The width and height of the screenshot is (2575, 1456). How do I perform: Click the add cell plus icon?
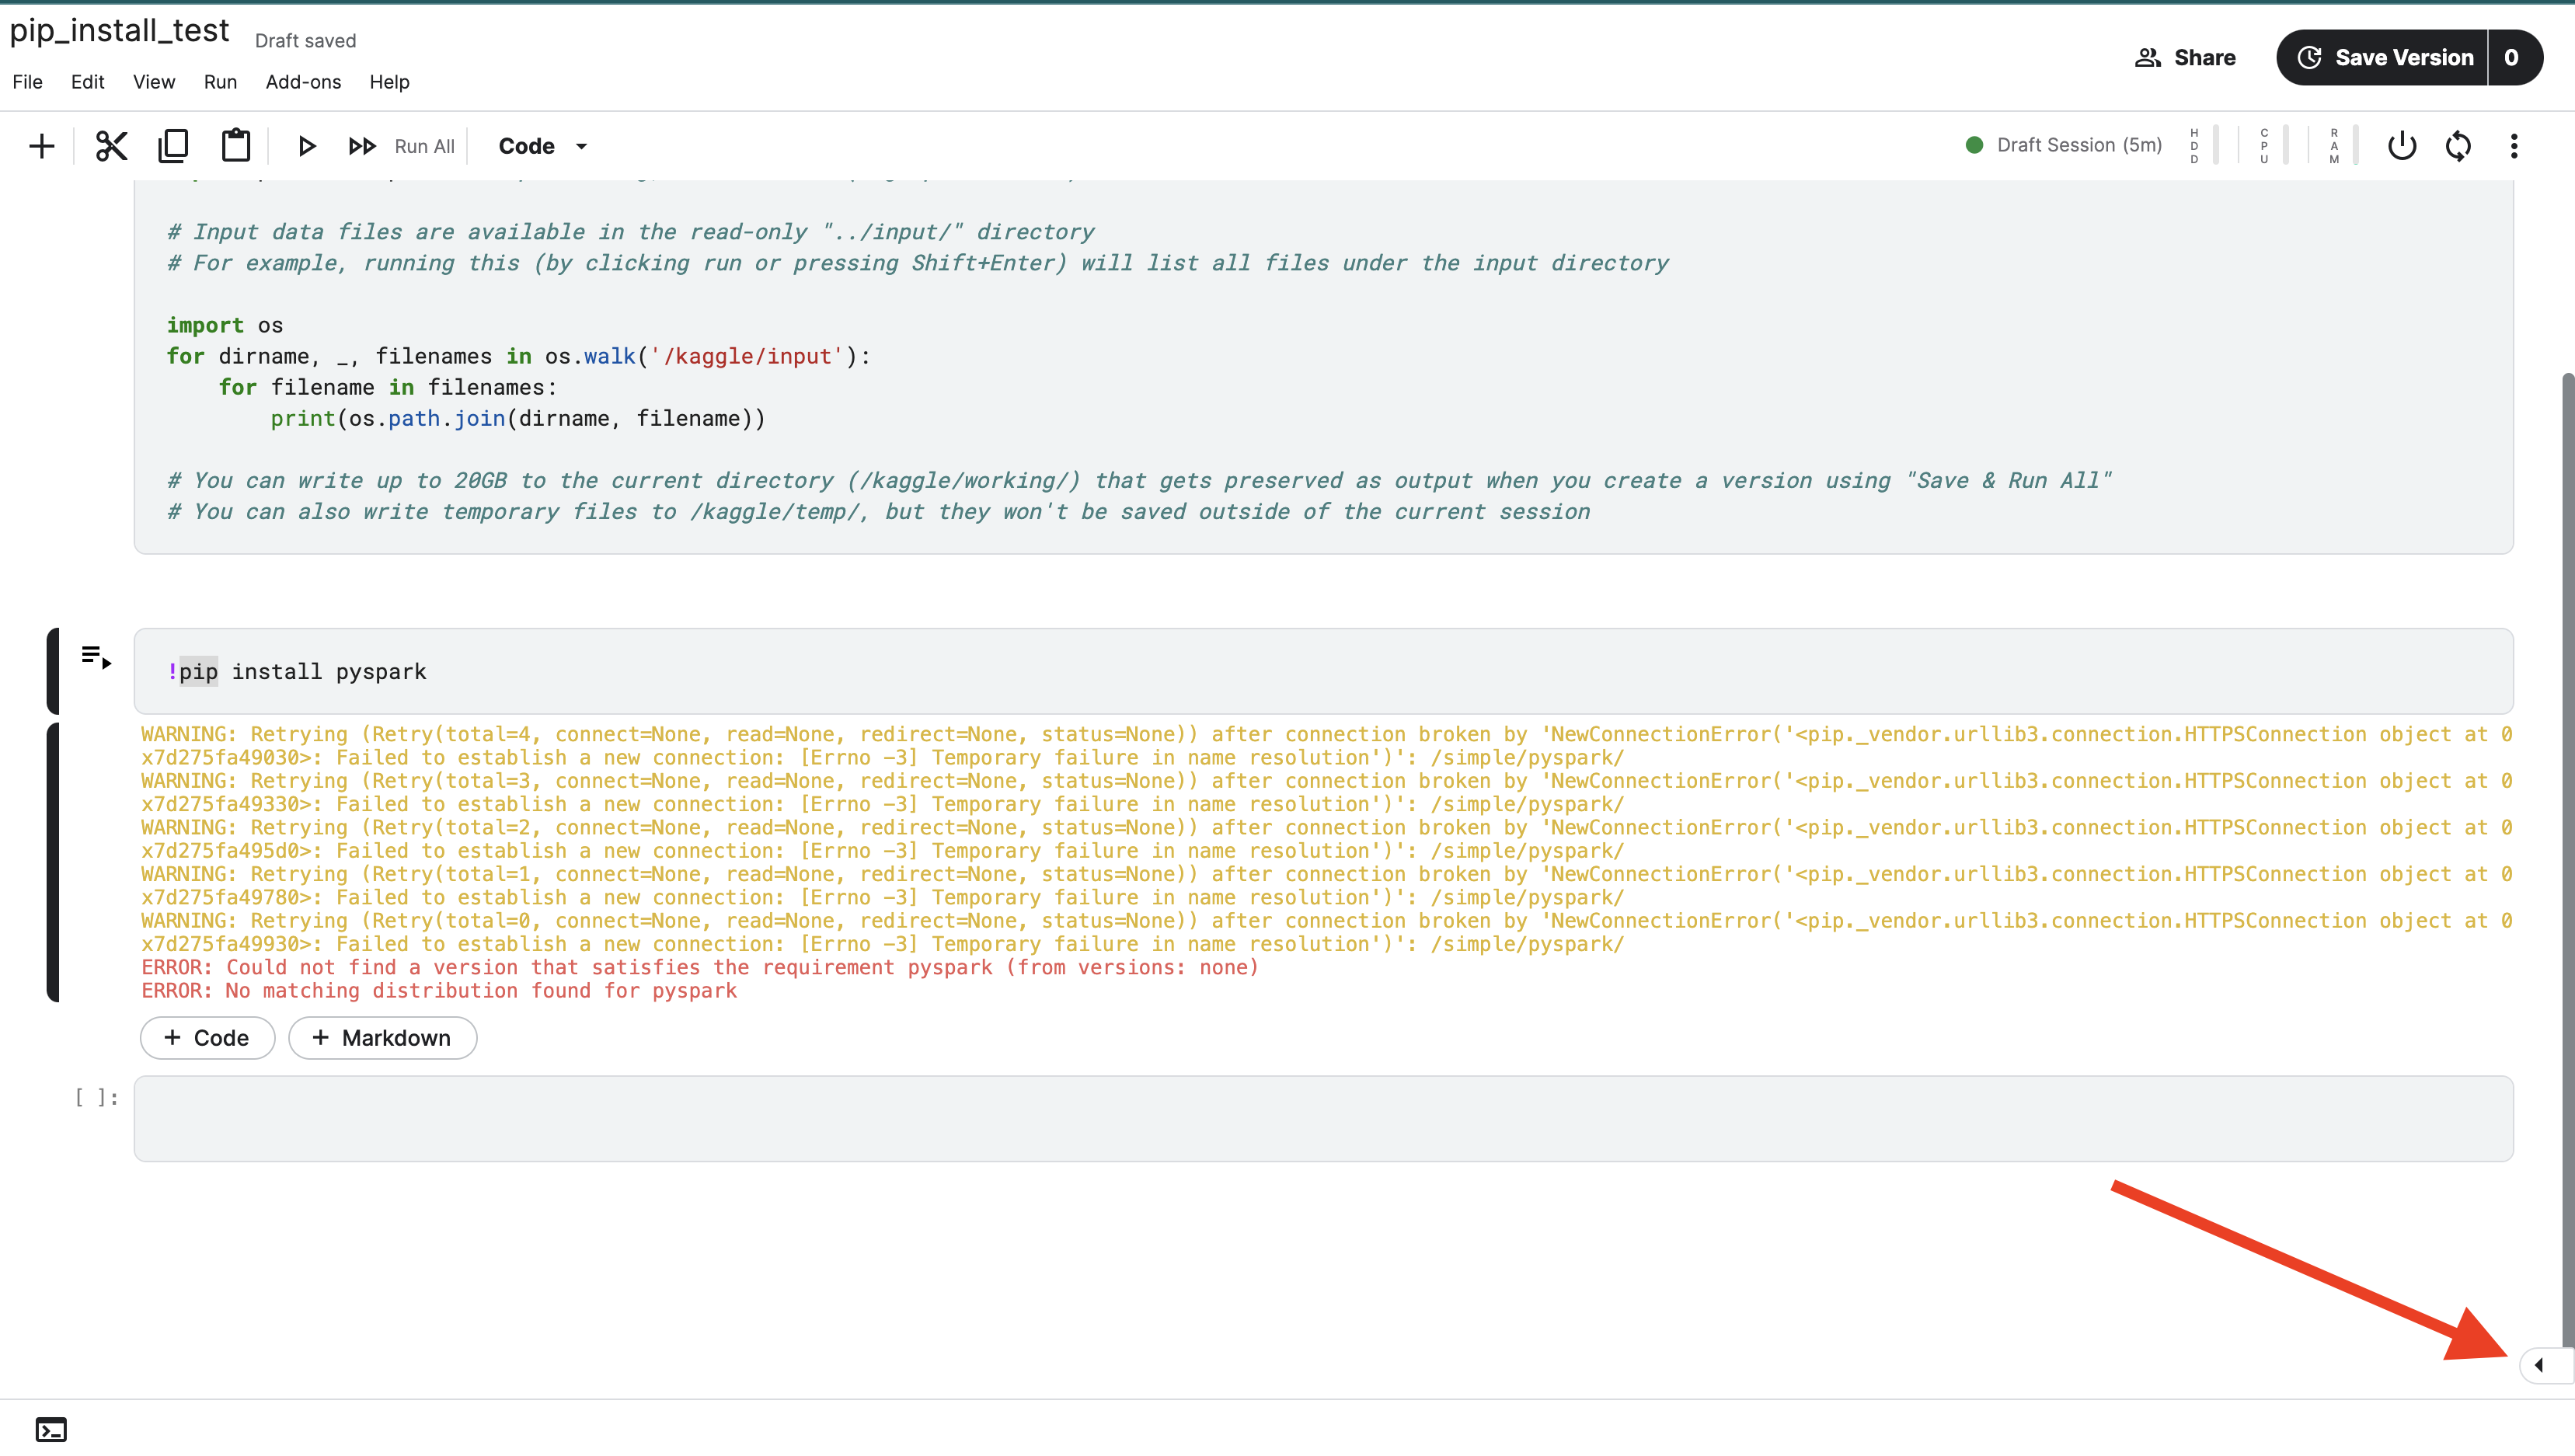[41, 146]
